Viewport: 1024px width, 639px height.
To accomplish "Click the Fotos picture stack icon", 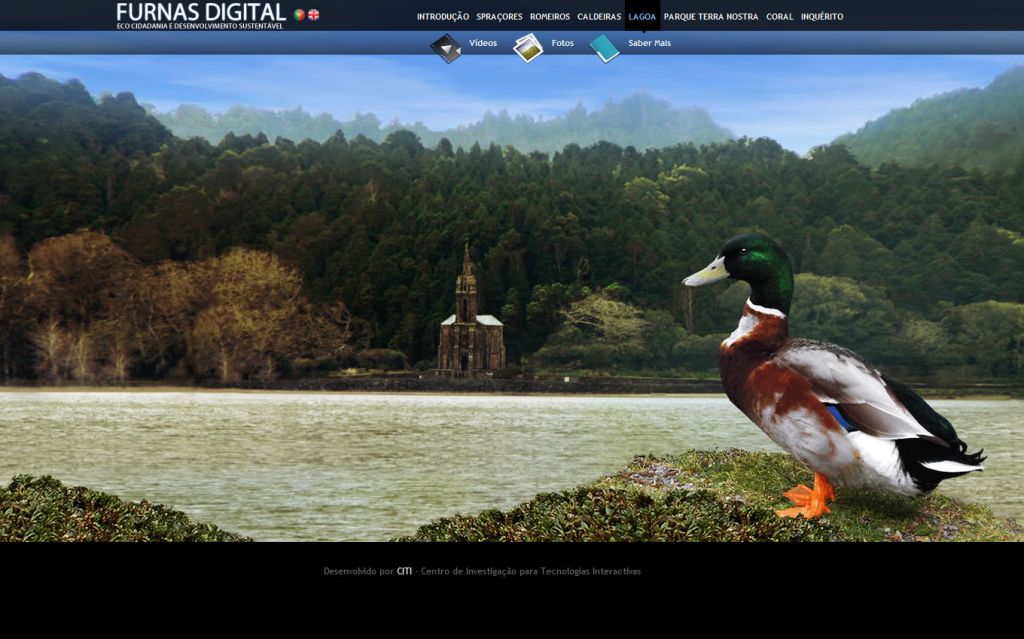I will coord(528,47).
